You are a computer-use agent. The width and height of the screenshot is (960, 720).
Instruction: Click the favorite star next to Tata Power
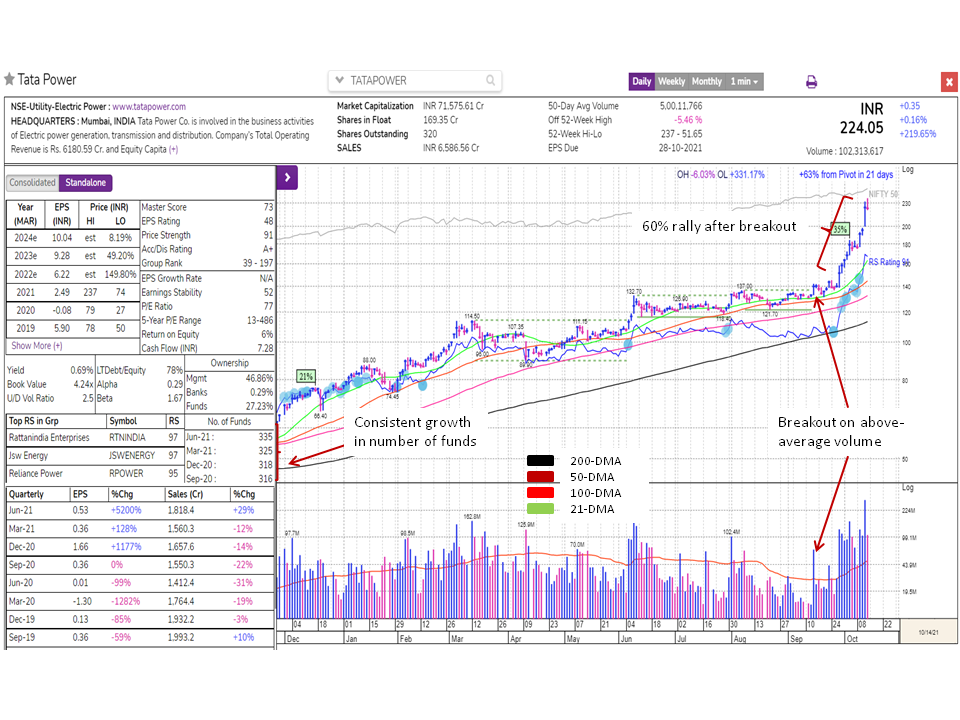tap(9, 79)
